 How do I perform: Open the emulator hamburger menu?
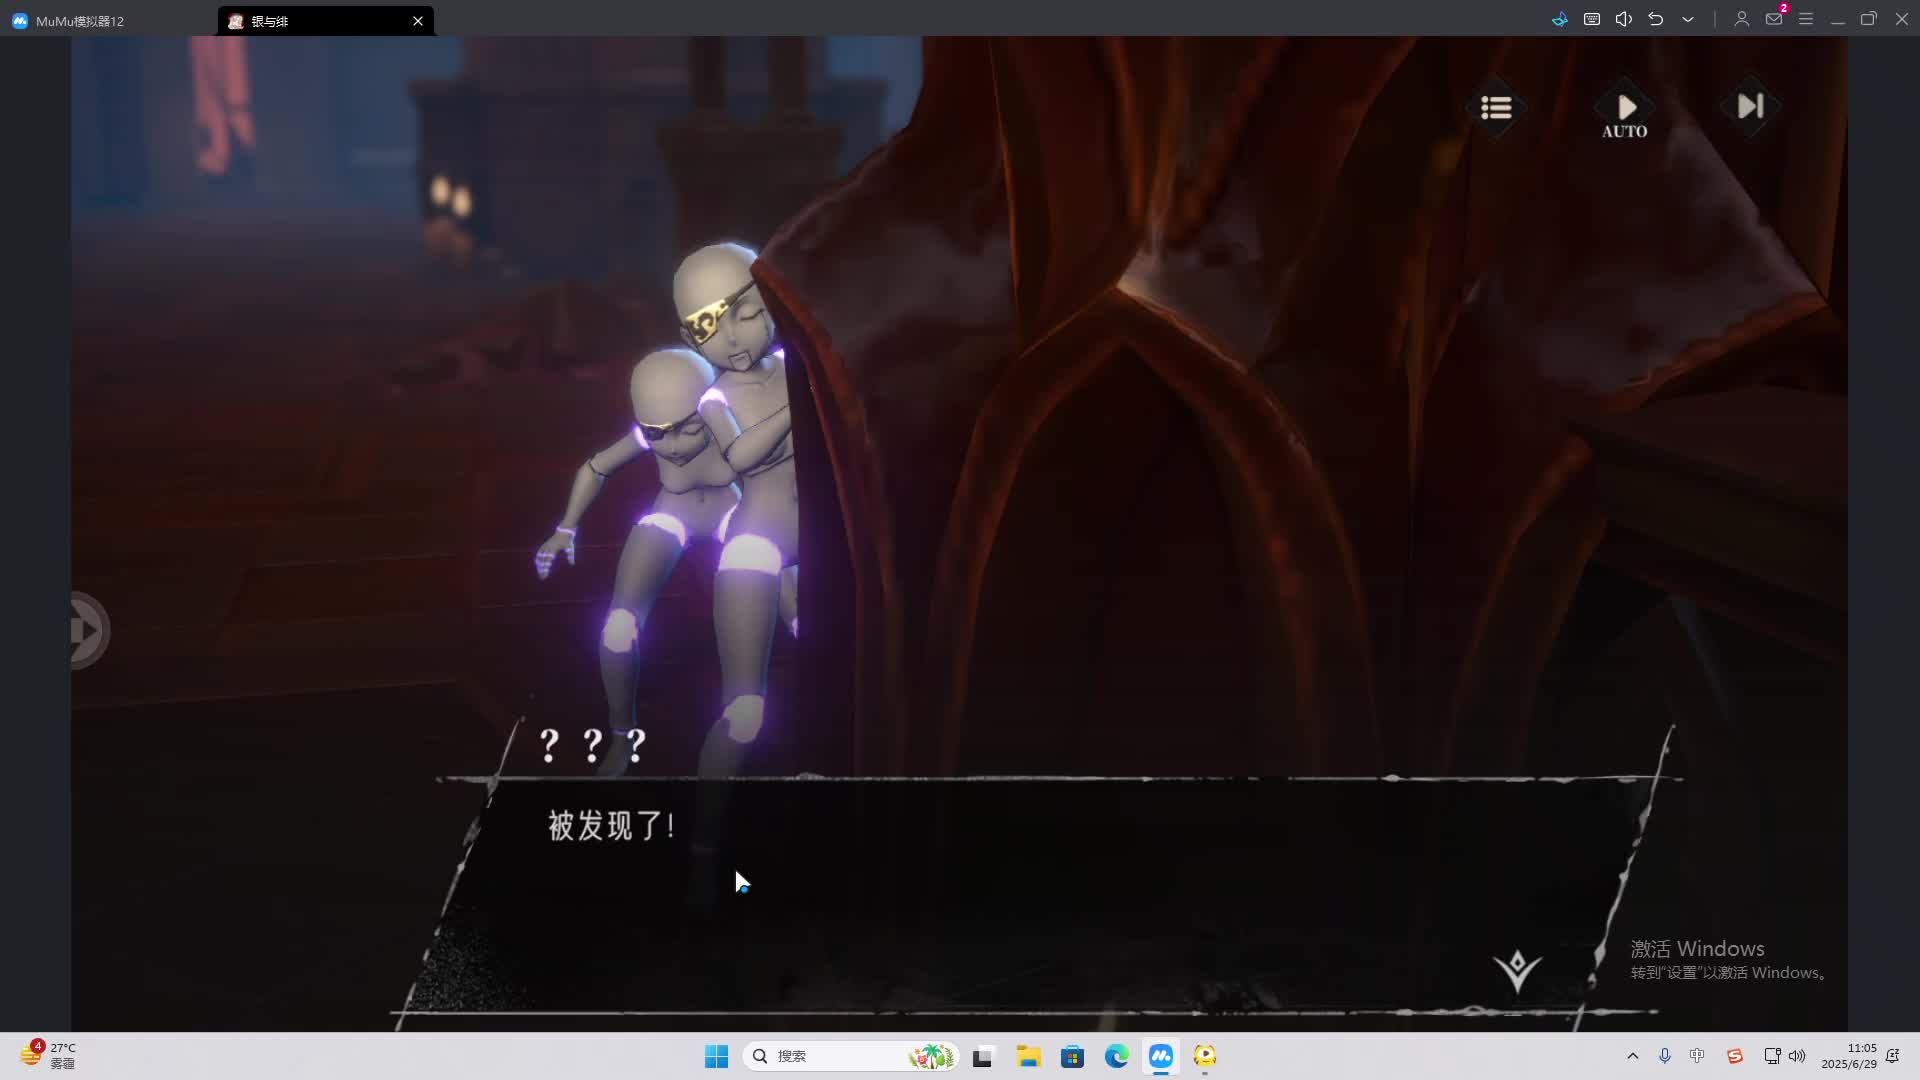pos(1806,19)
